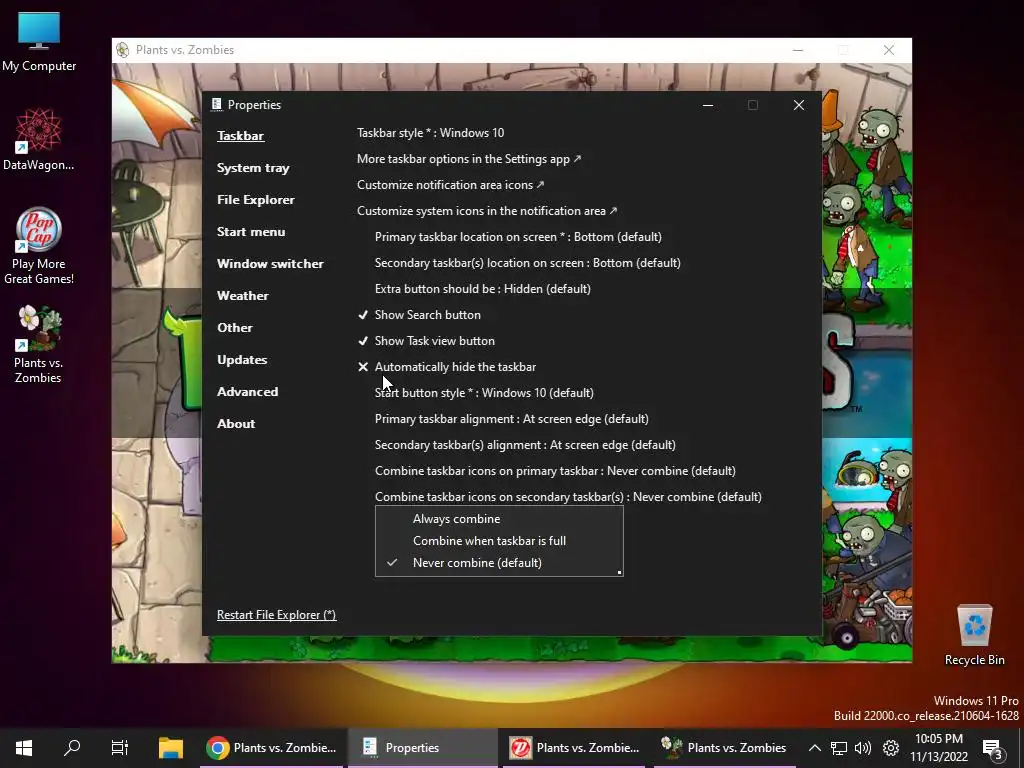
Task: Open Play More Great Games shortcut
Action: coord(39,246)
